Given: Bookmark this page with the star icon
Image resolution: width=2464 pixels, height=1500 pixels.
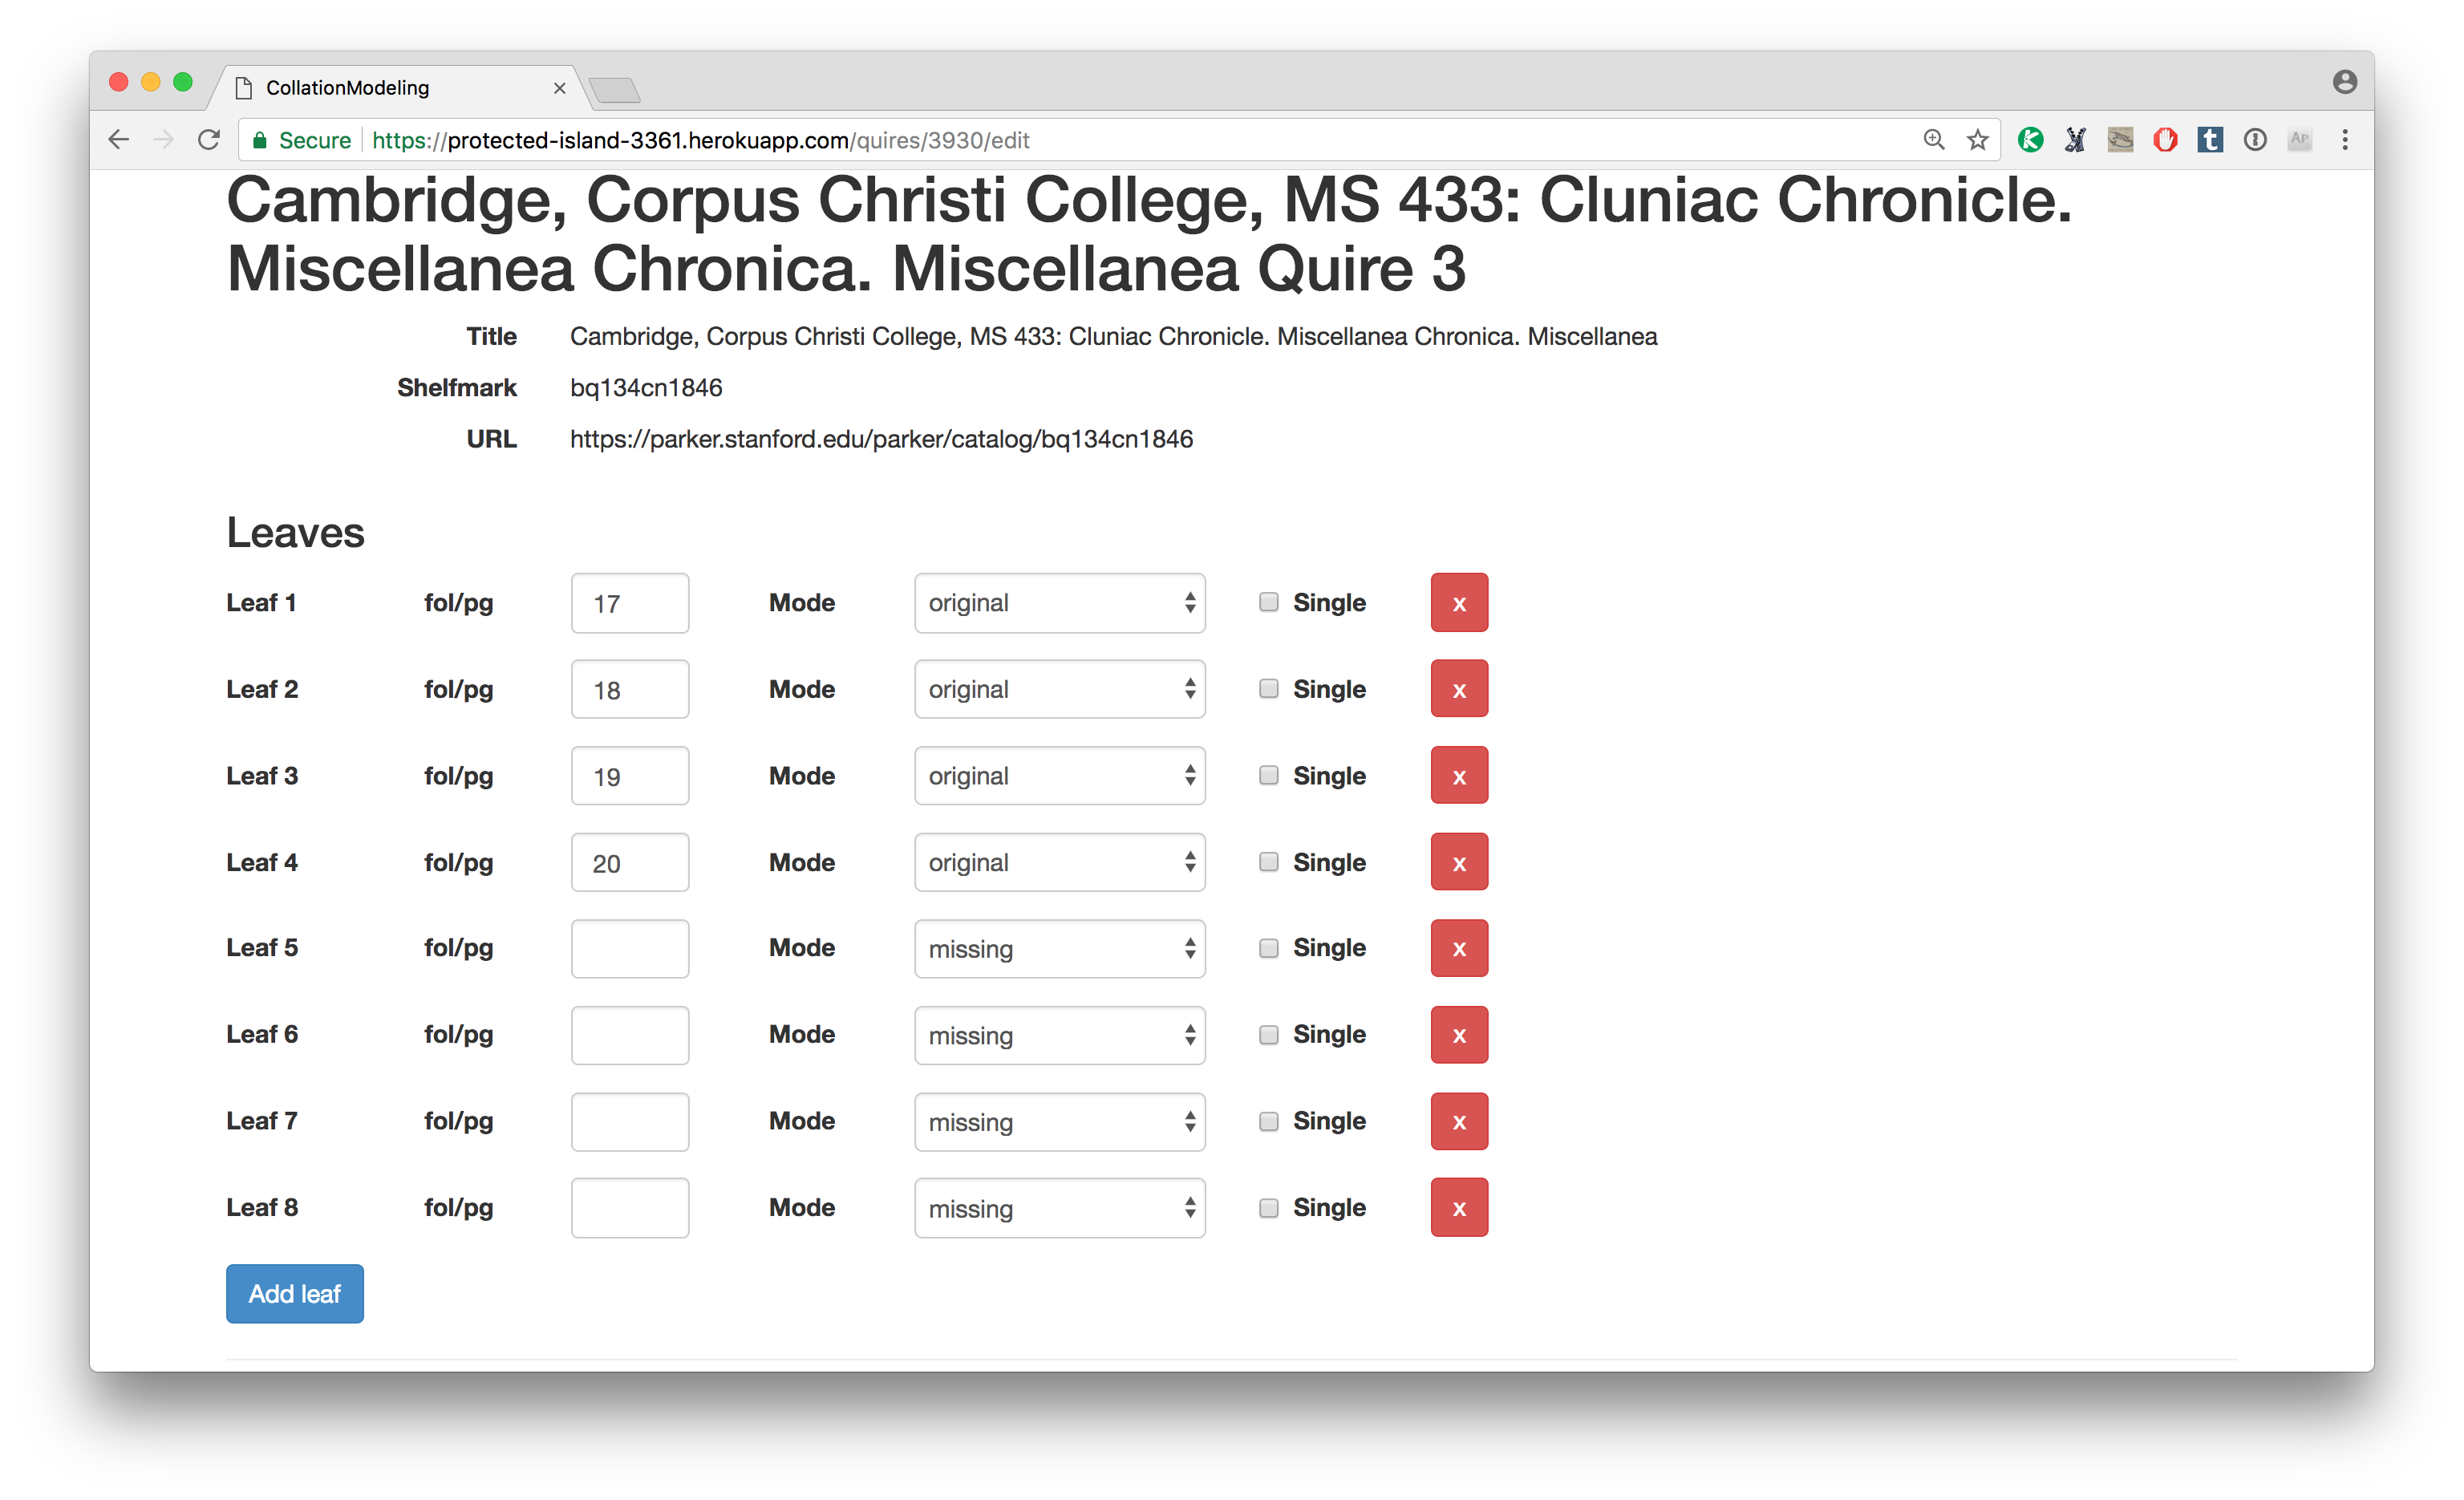Looking at the screenshot, I should pos(1977,140).
